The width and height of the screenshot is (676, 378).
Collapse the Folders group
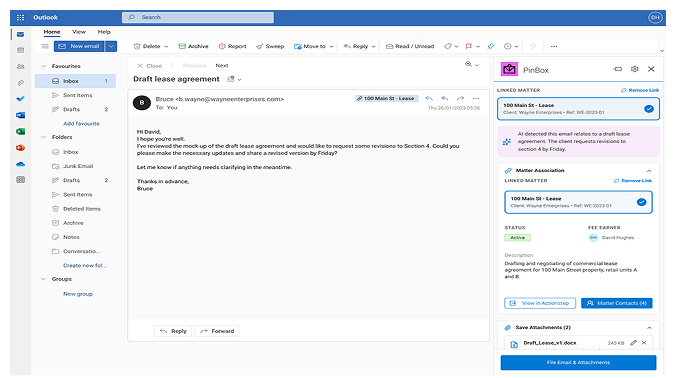(43, 137)
